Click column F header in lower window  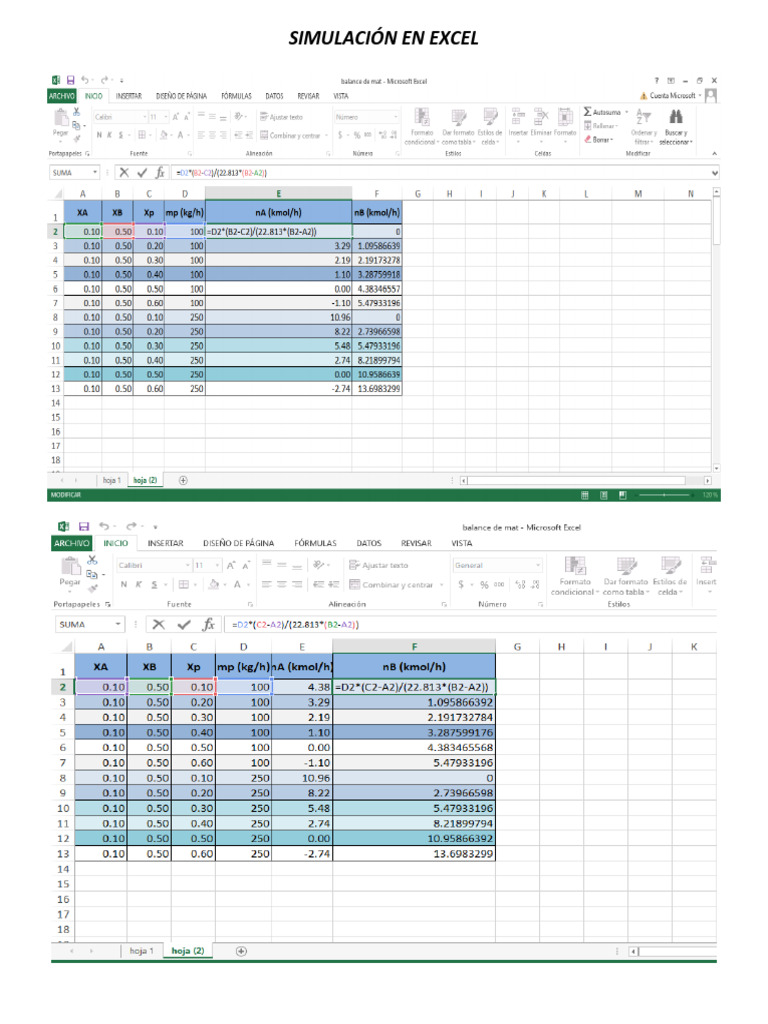pos(414,647)
